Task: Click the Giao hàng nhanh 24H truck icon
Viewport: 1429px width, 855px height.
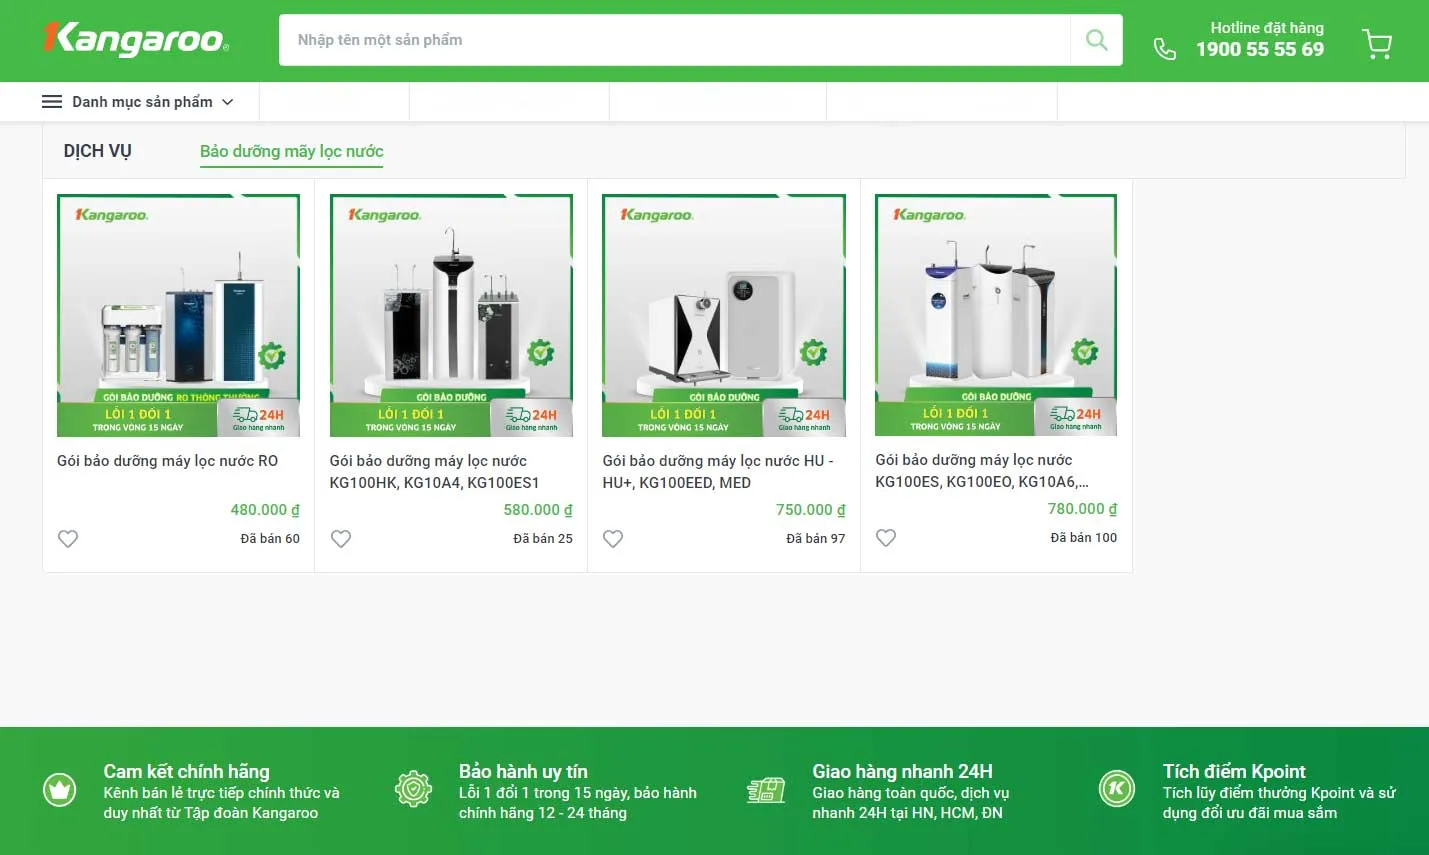Action: pyautogui.click(x=766, y=790)
